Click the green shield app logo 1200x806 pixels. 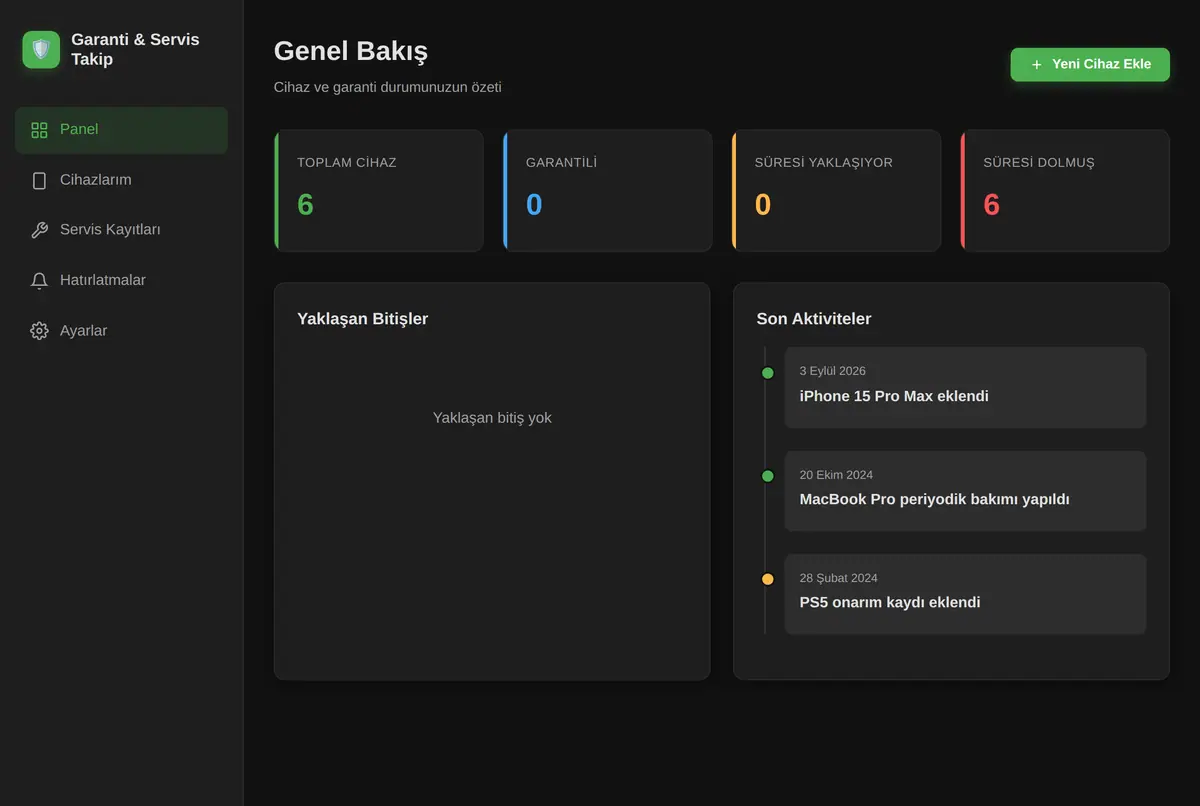(x=41, y=49)
